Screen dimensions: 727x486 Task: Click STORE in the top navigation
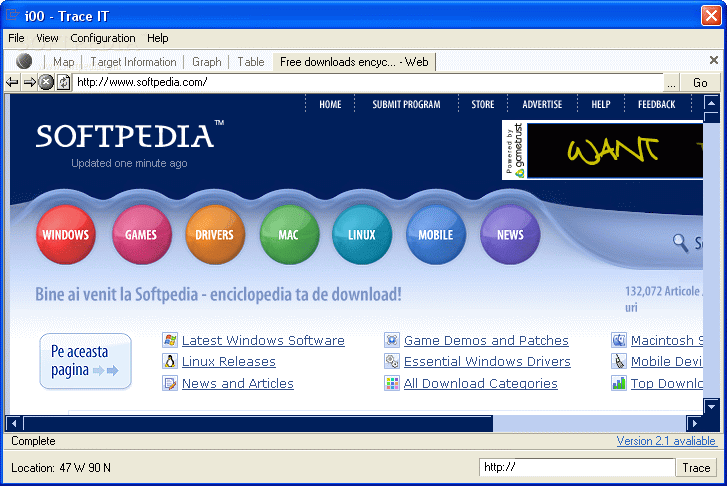coord(483,104)
